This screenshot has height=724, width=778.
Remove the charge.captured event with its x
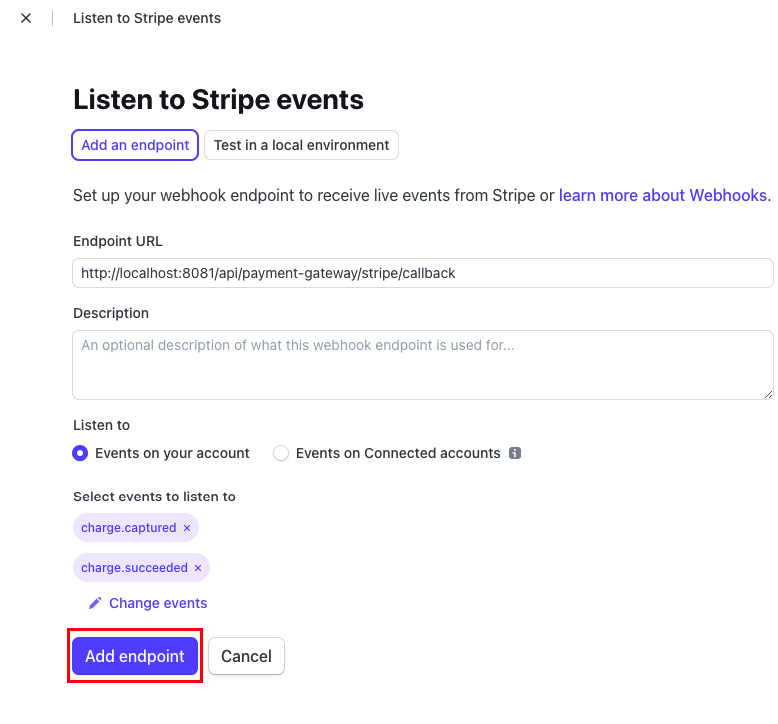[187, 528]
